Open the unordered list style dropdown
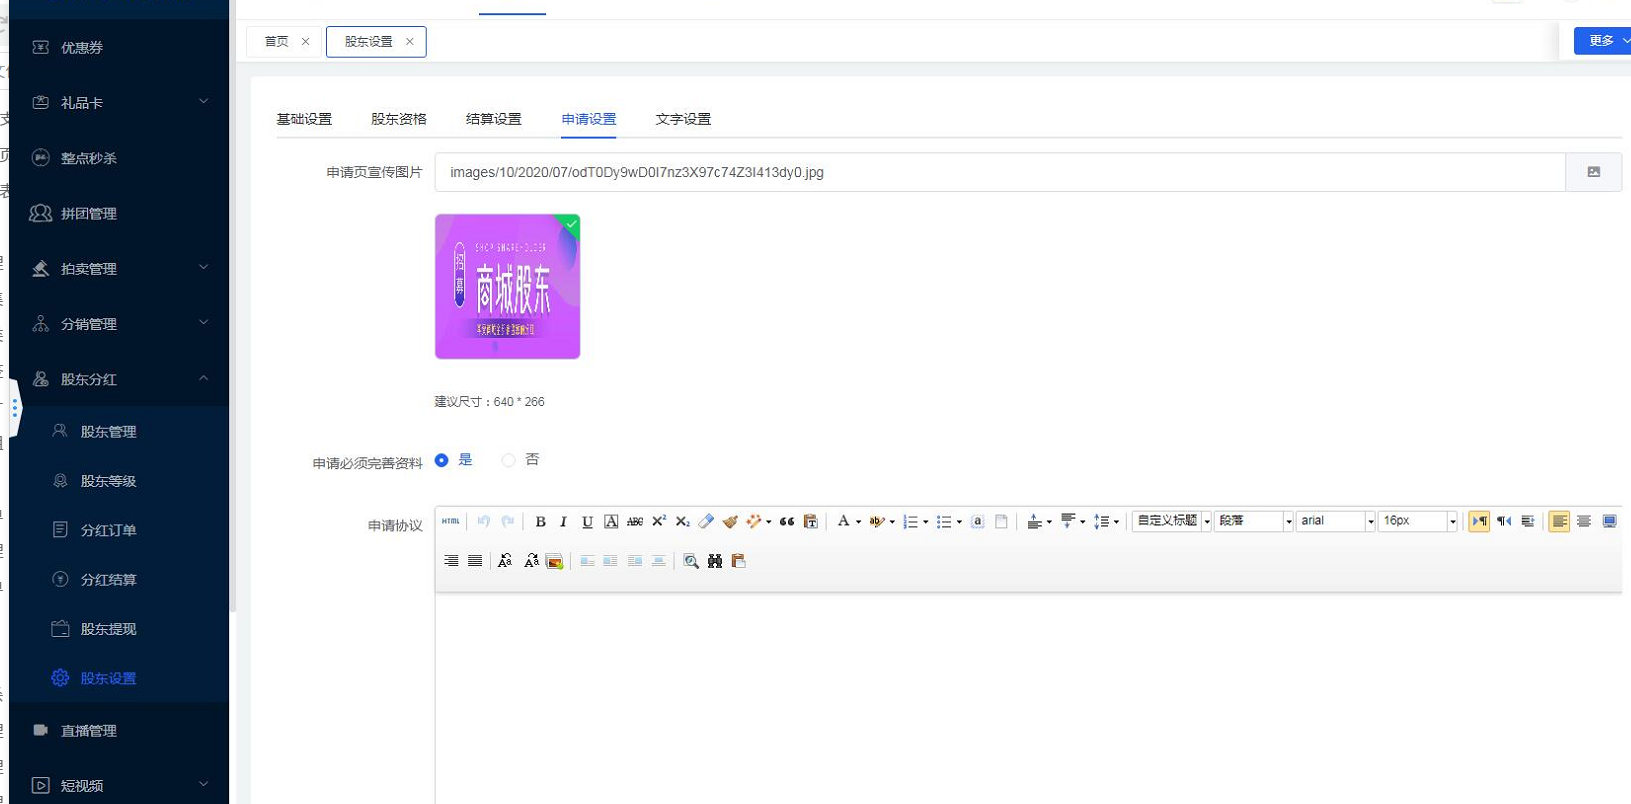Viewport: 1631px width, 804px height. (x=959, y=522)
